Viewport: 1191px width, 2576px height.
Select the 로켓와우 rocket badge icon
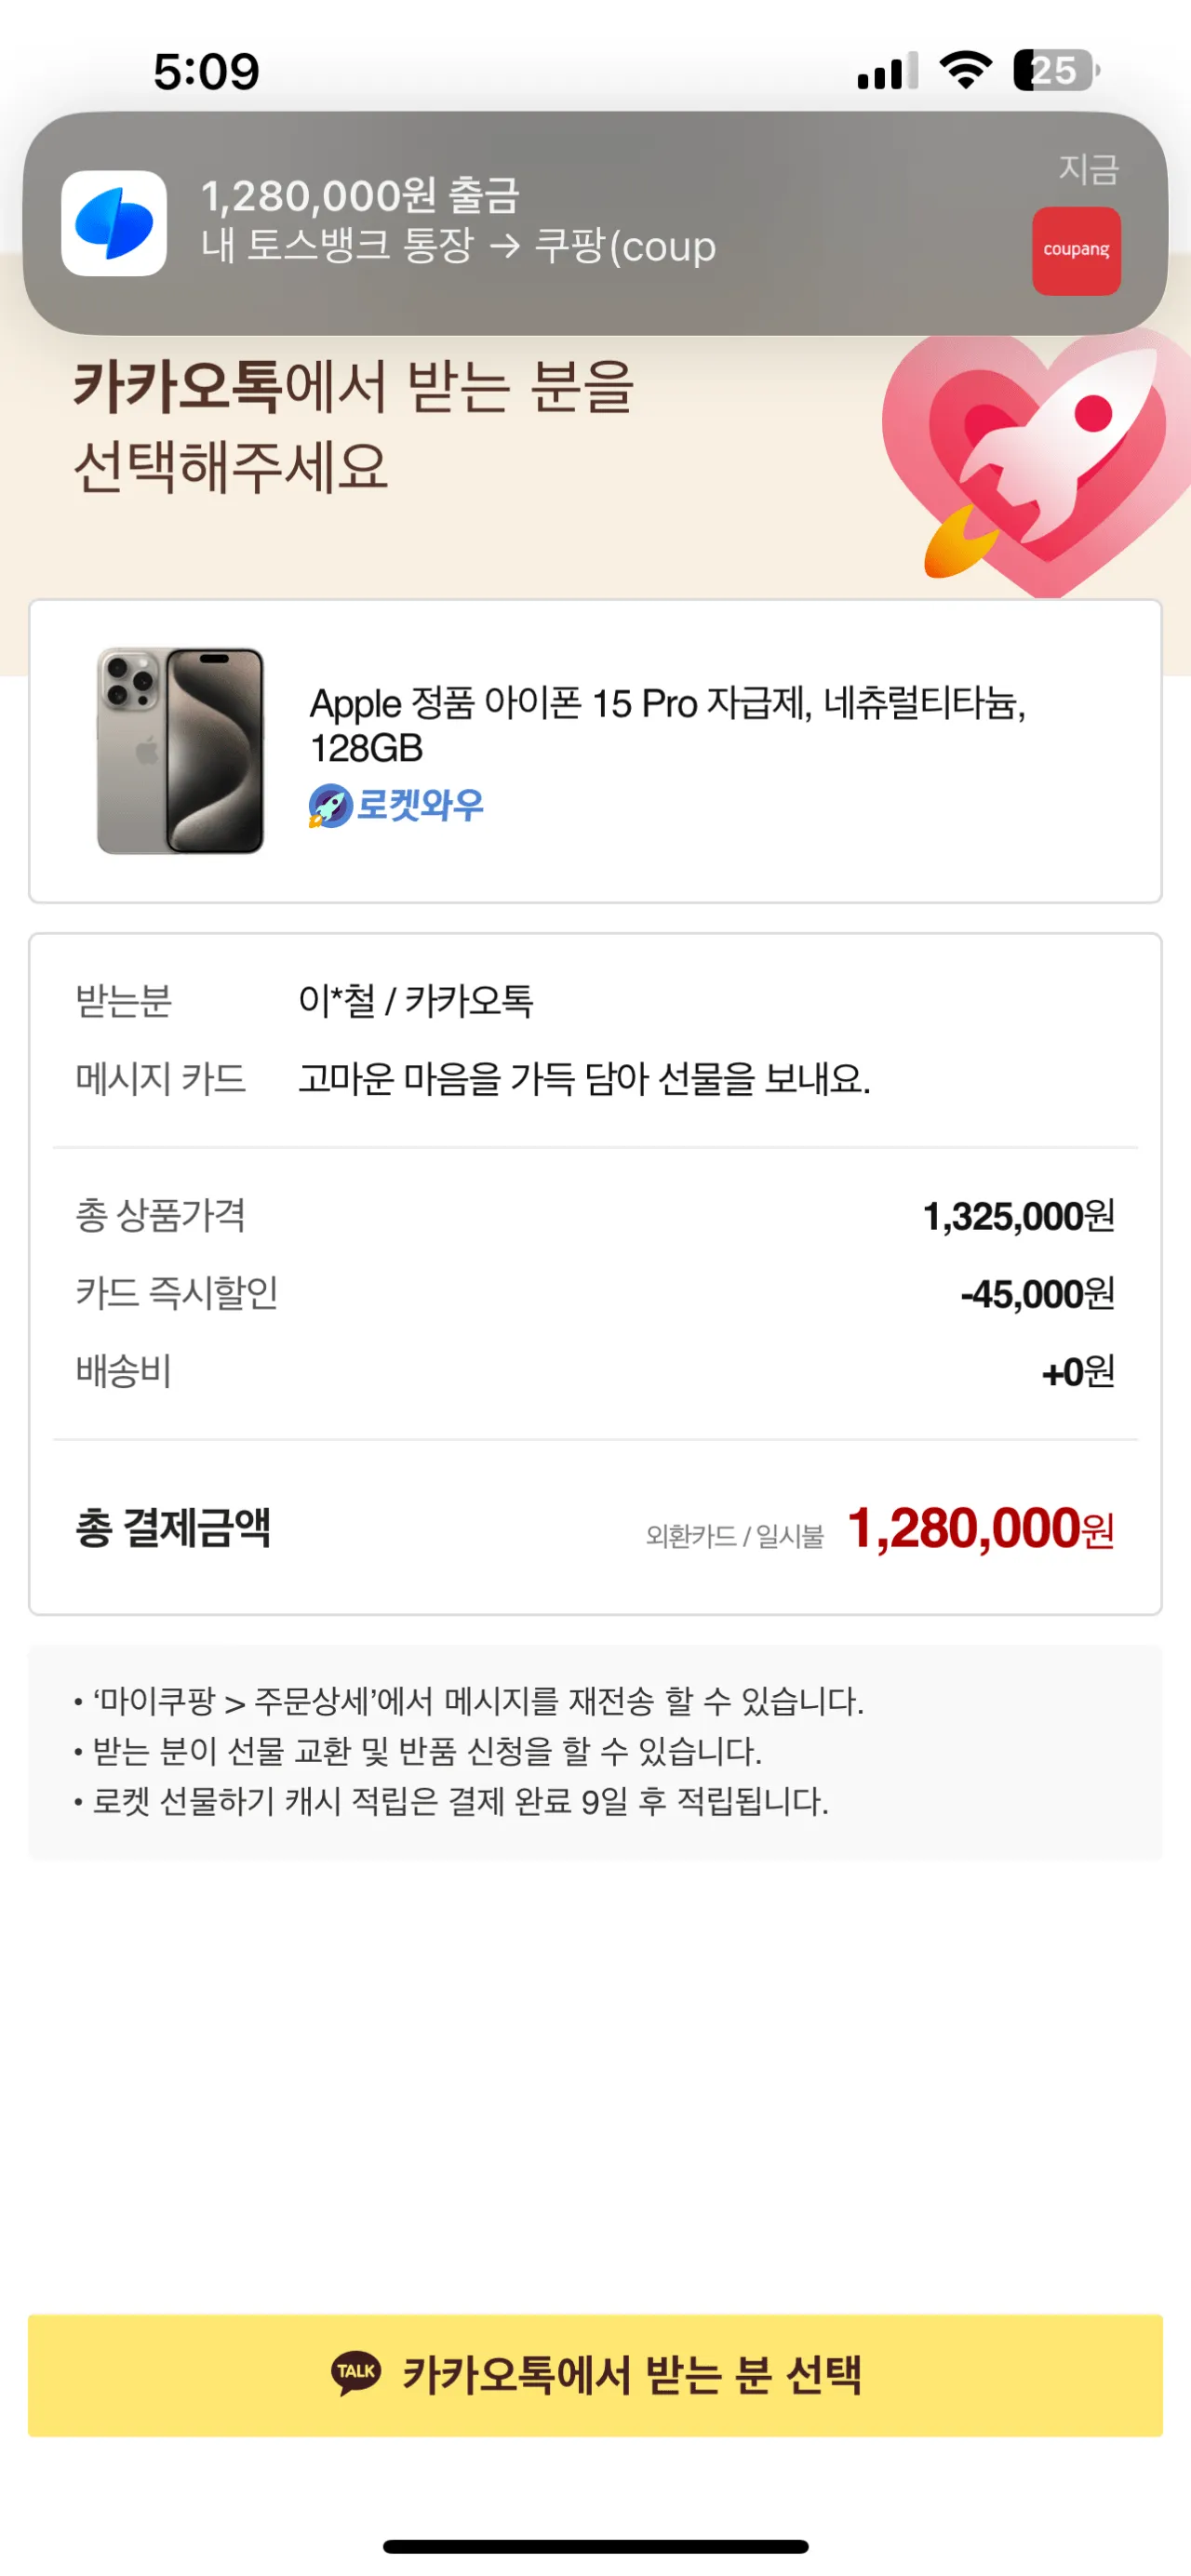click(x=327, y=806)
